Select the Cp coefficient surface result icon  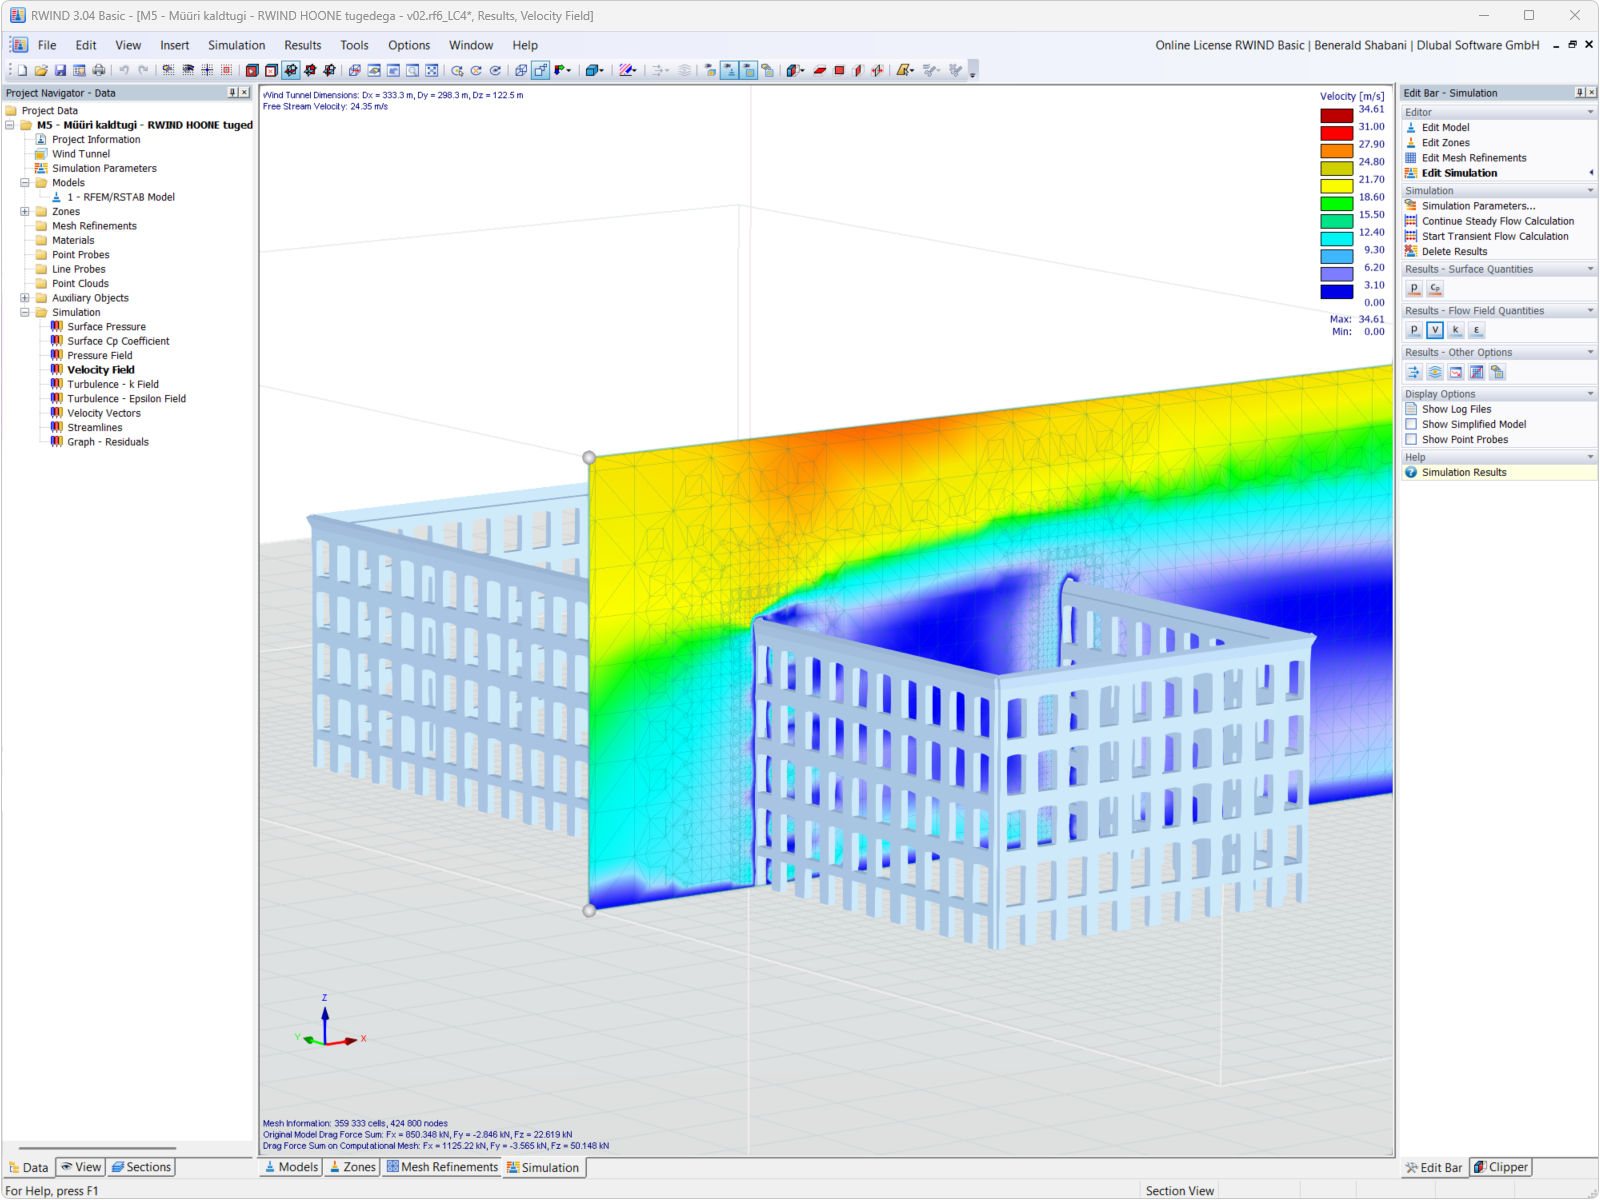(x=1436, y=288)
